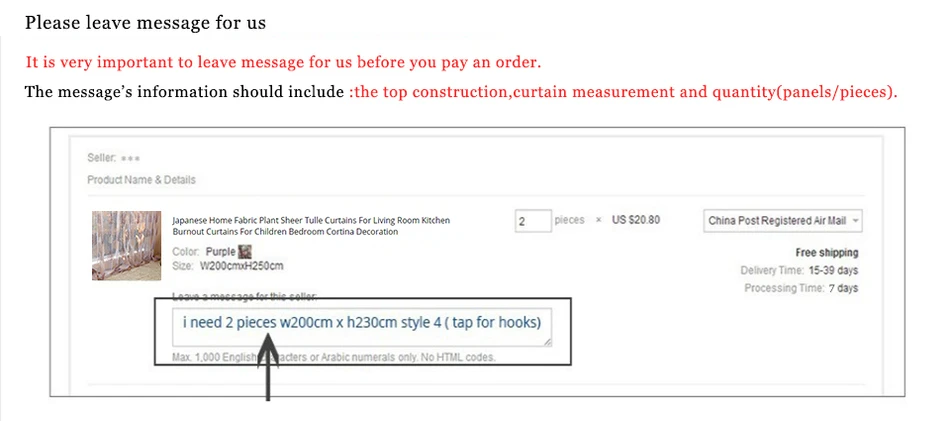Click the curtain product thumbnail image
This screenshot has height=421, width=950.
click(126, 245)
